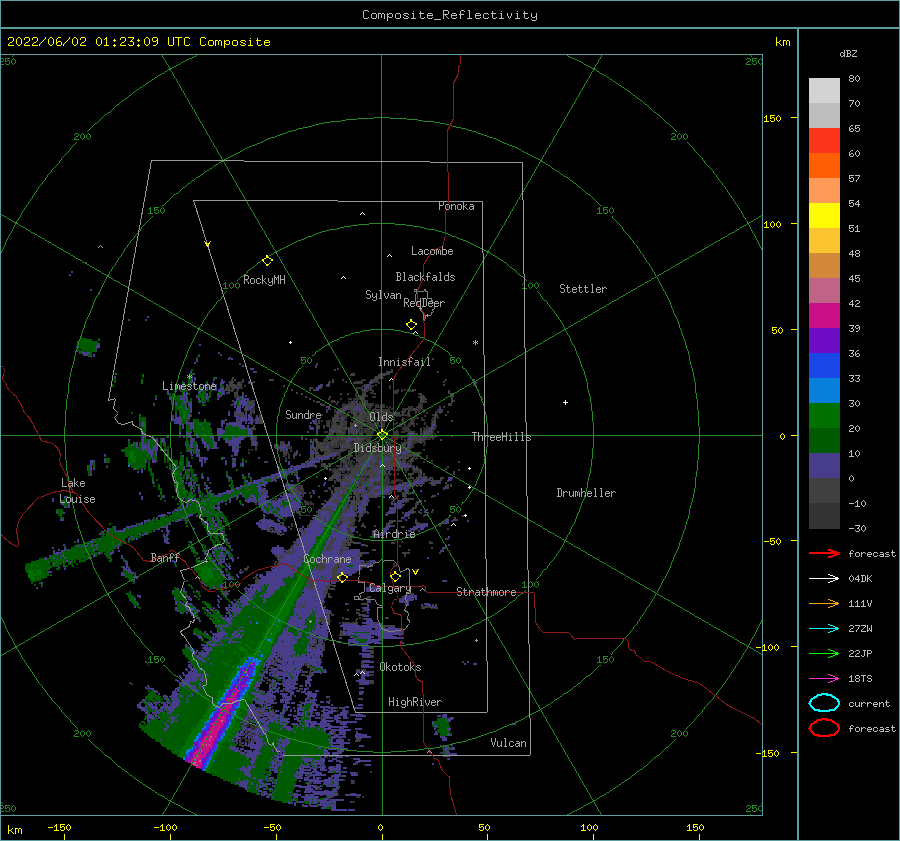The image size is (900, 841).
Task: Click the Stettler town label
Action: 583,289
